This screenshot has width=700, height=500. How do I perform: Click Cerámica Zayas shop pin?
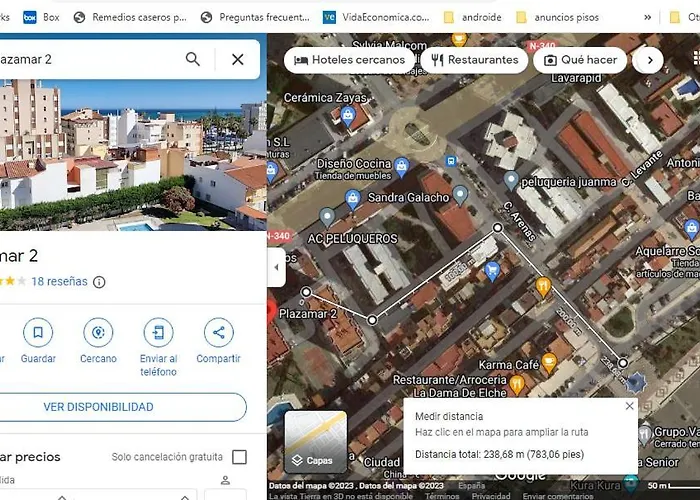click(348, 116)
